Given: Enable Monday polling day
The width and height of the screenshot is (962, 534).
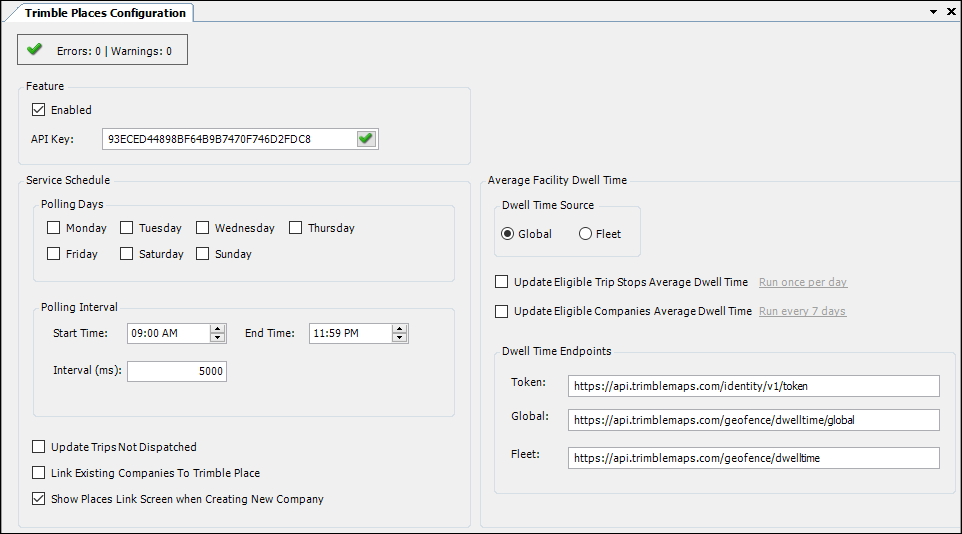Looking at the screenshot, I should tap(54, 228).
